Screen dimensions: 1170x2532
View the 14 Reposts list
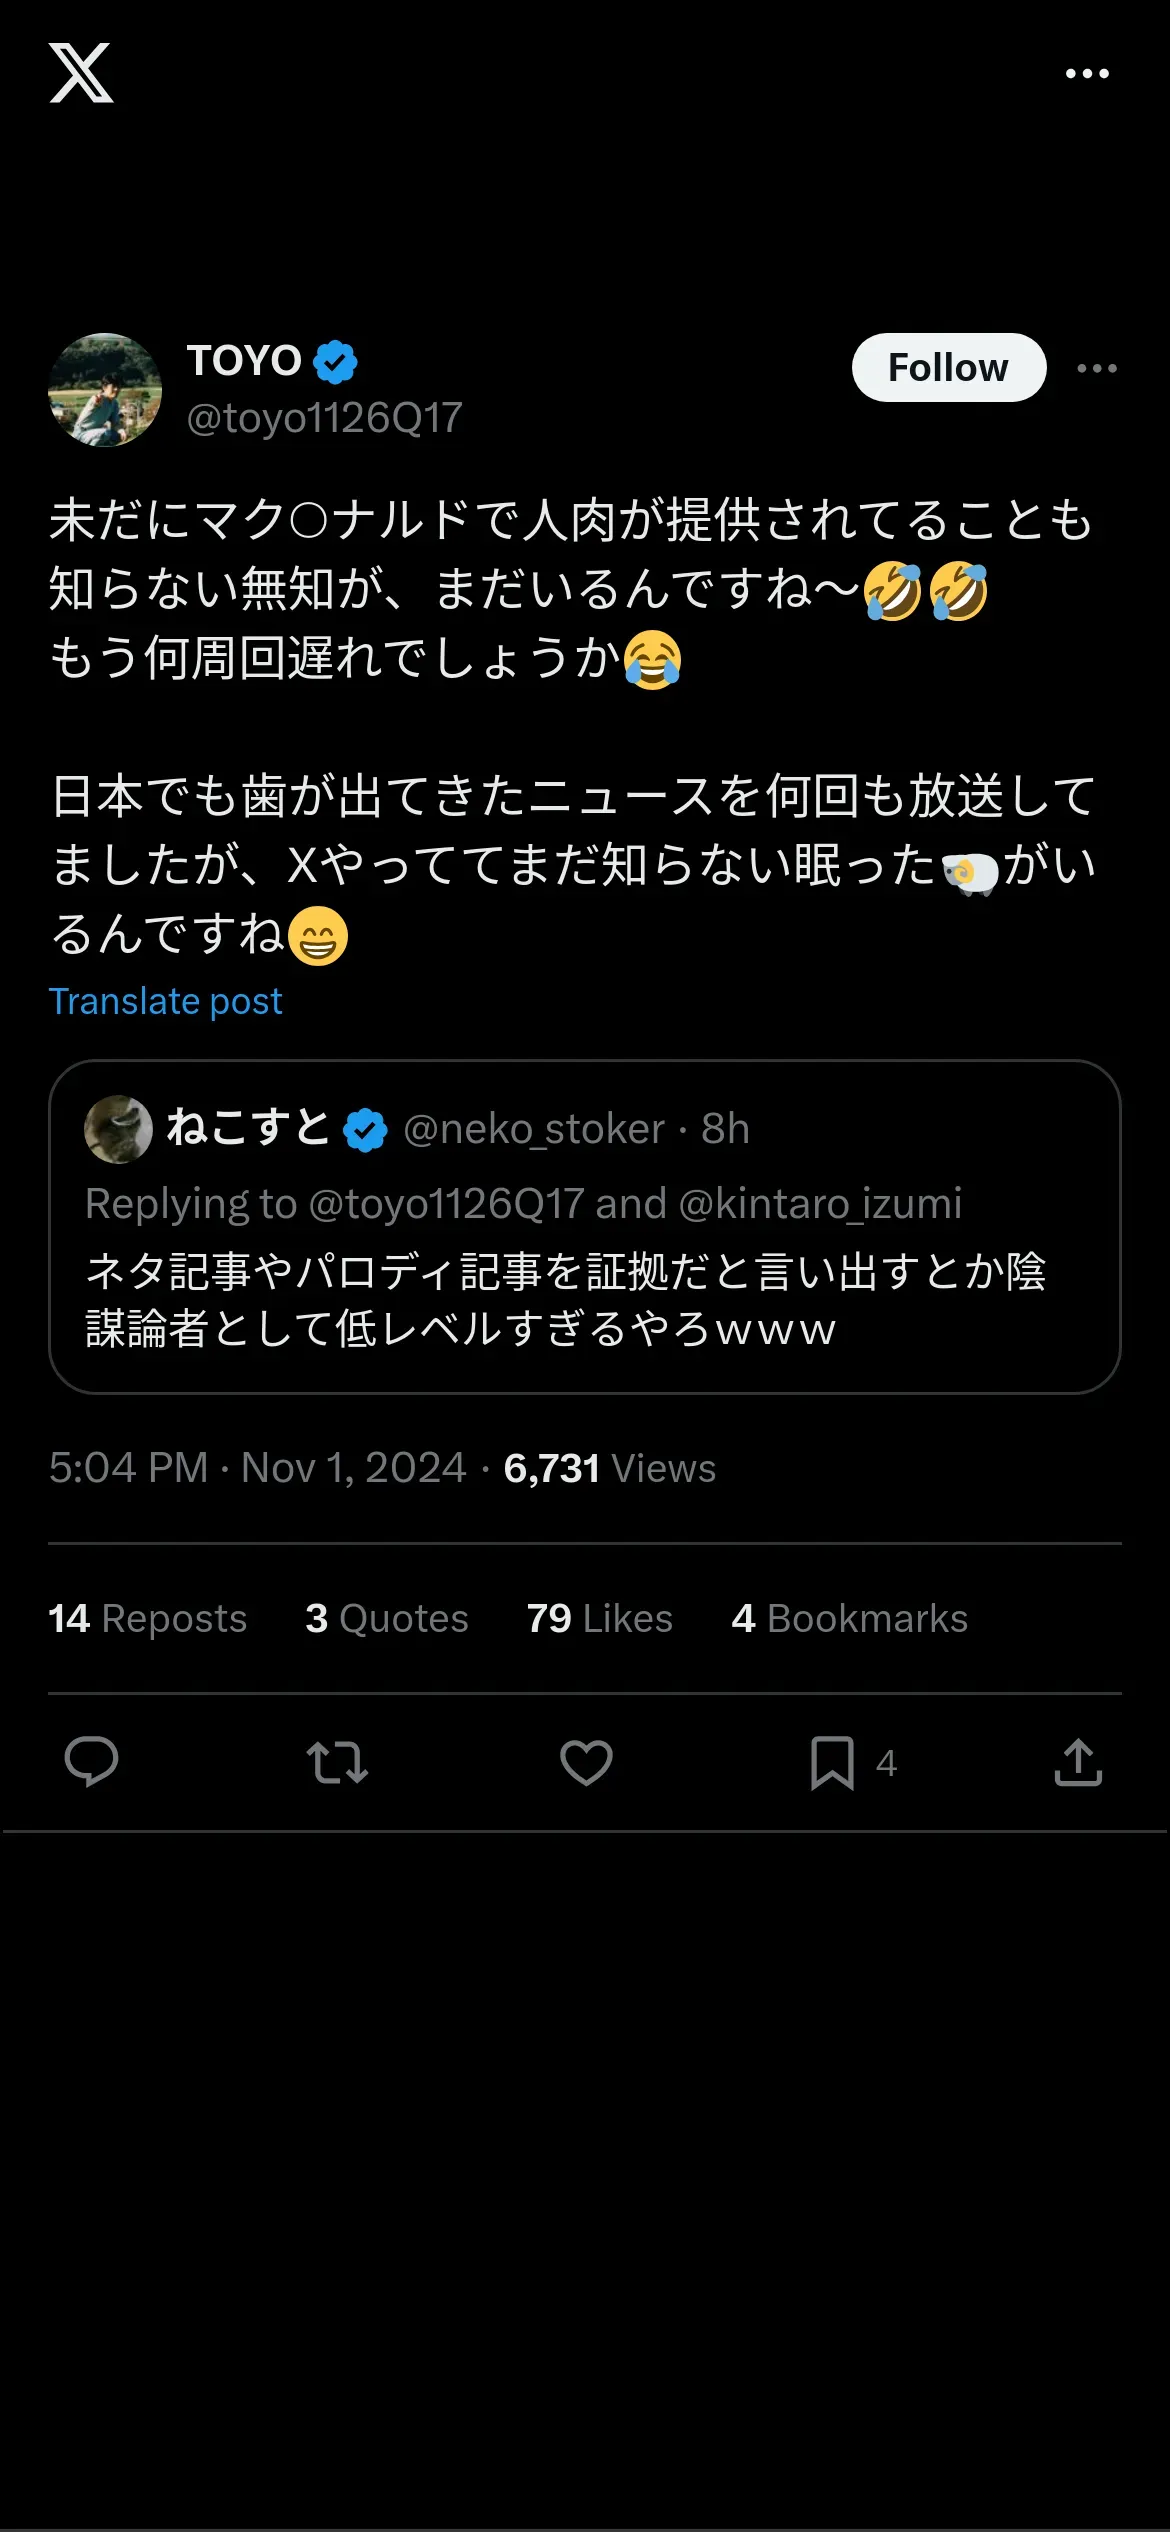pos(148,1618)
